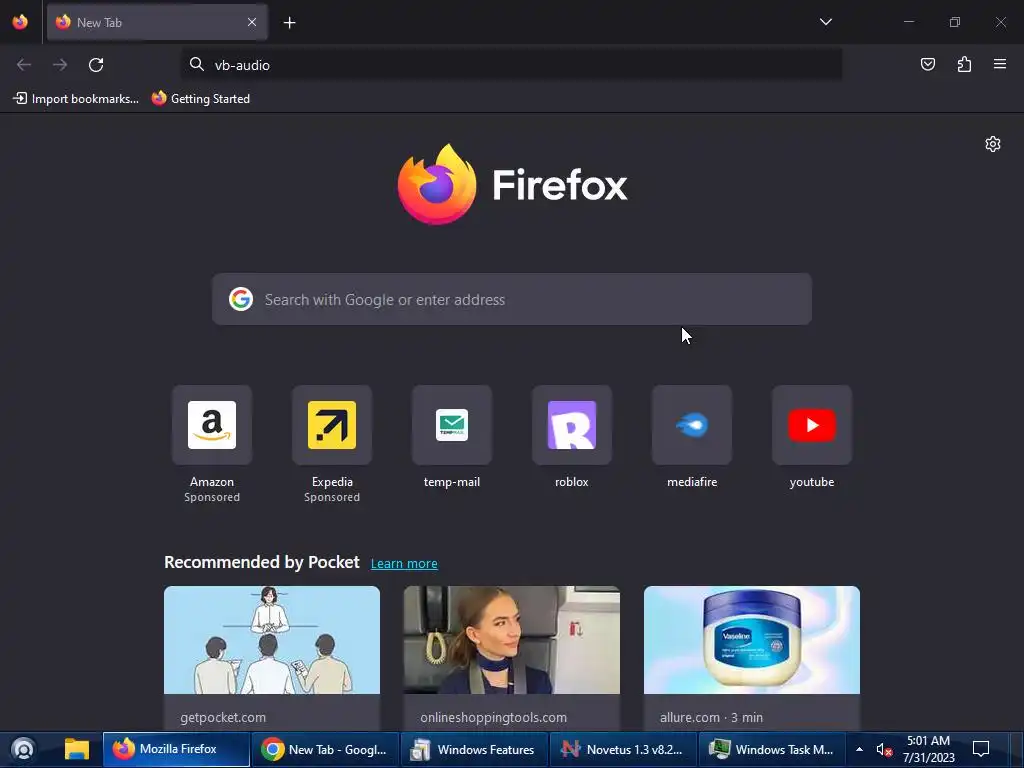Open Import bookmarks bookmark item
Image resolution: width=1024 pixels, height=768 pixels.
(76, 99)
